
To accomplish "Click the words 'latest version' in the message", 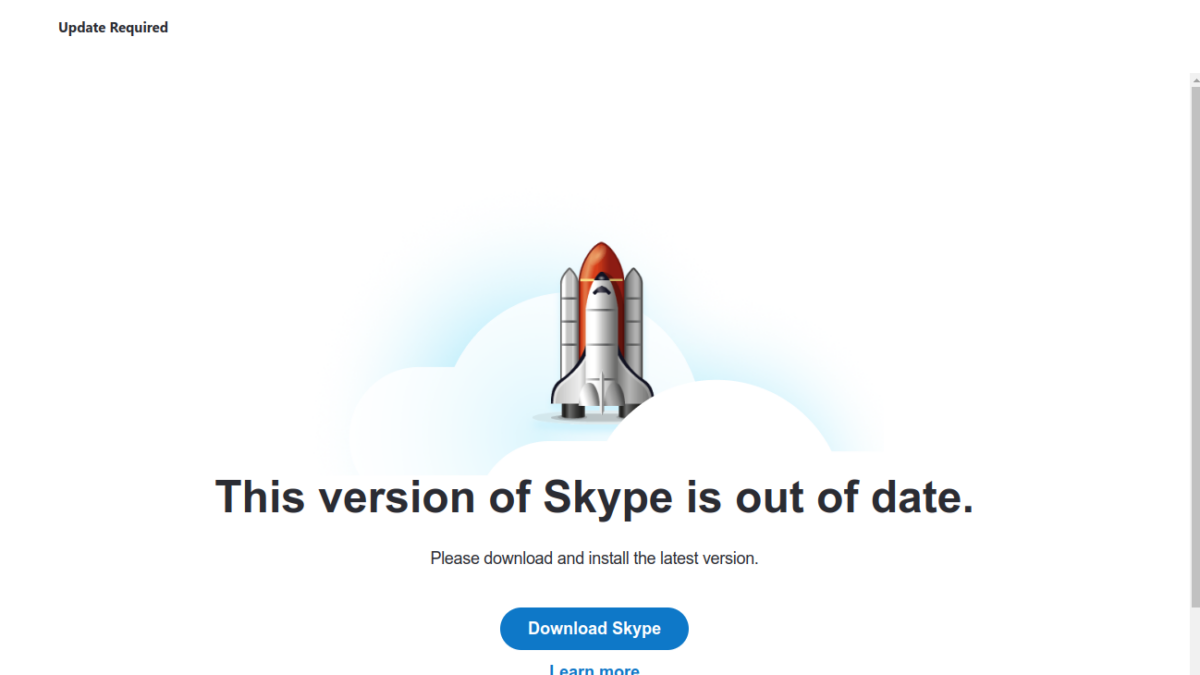I will [x=708, y=558].
